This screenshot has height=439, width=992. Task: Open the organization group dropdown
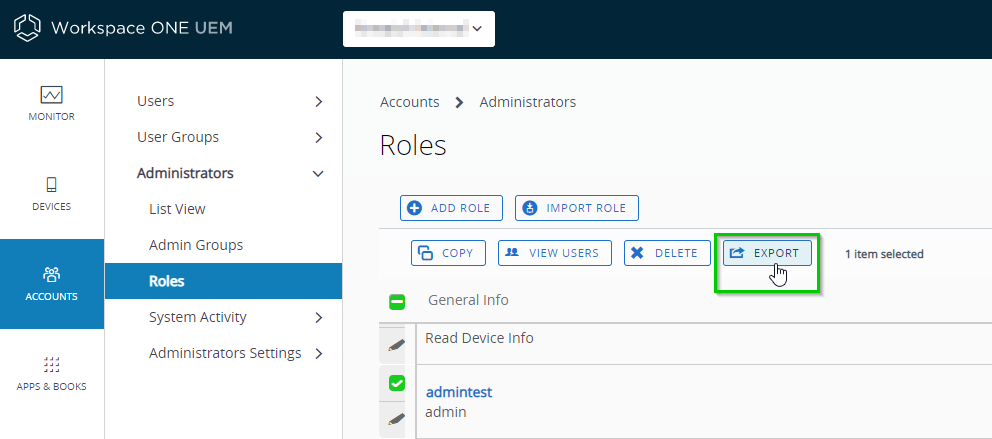(x=418, y=29)
